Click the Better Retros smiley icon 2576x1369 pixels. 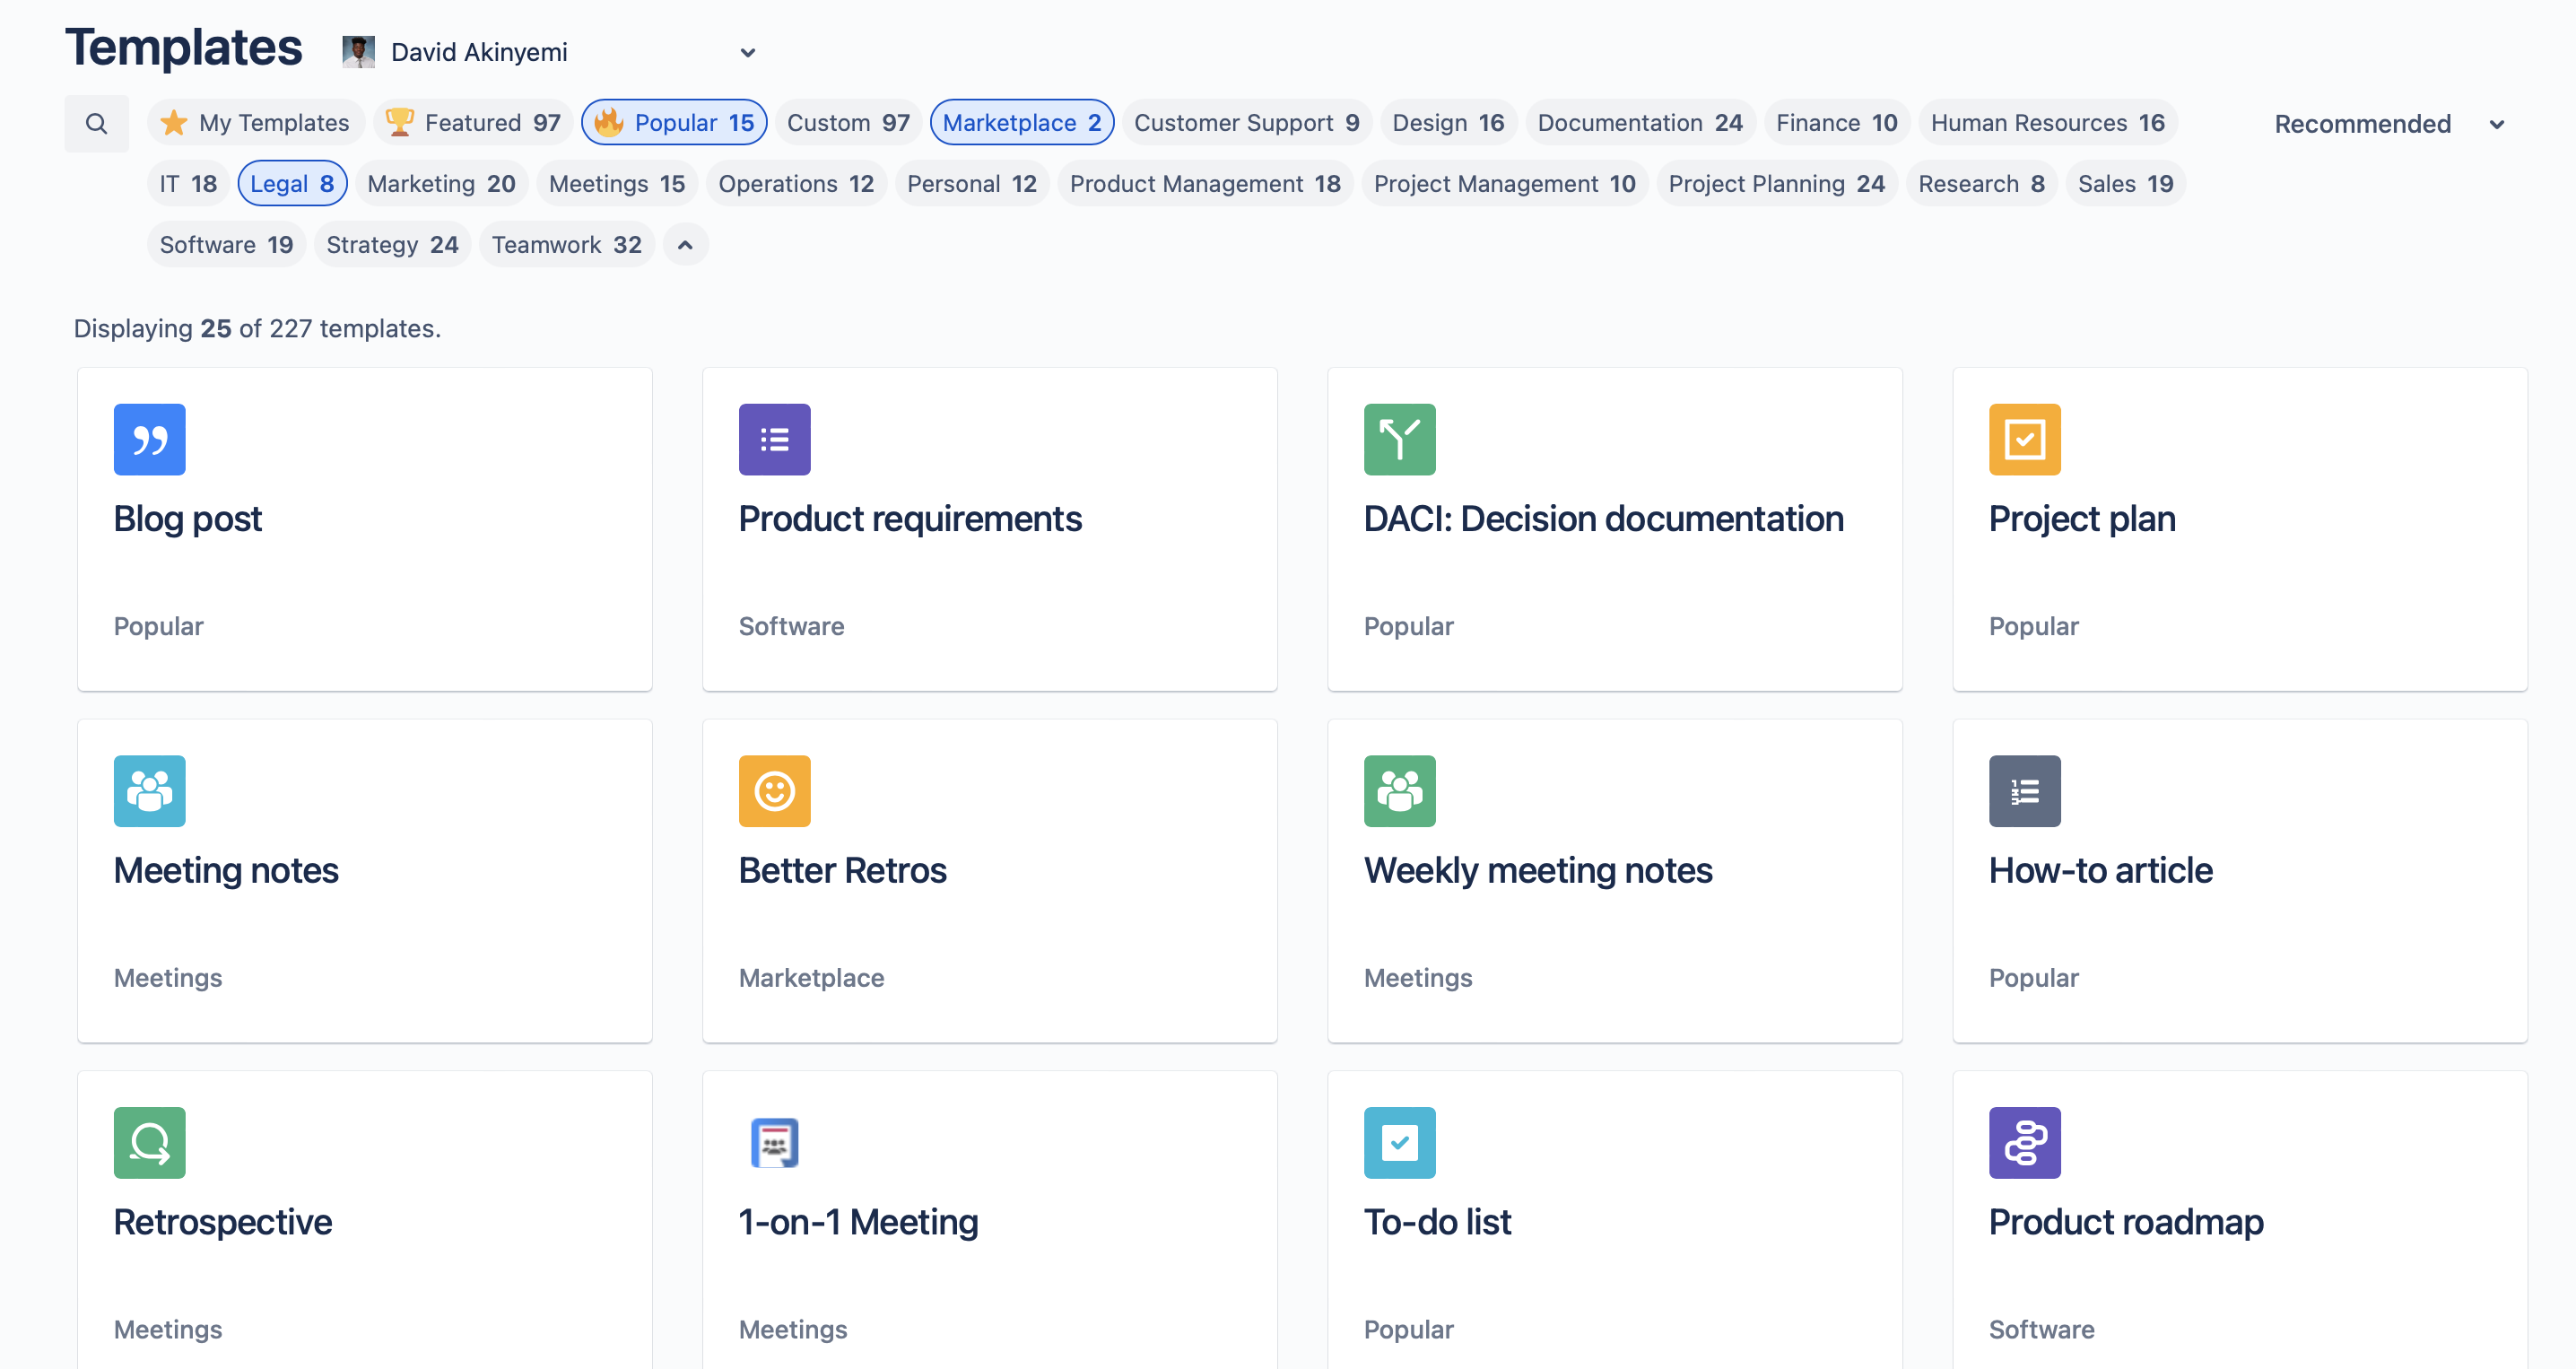click(773, 791)
